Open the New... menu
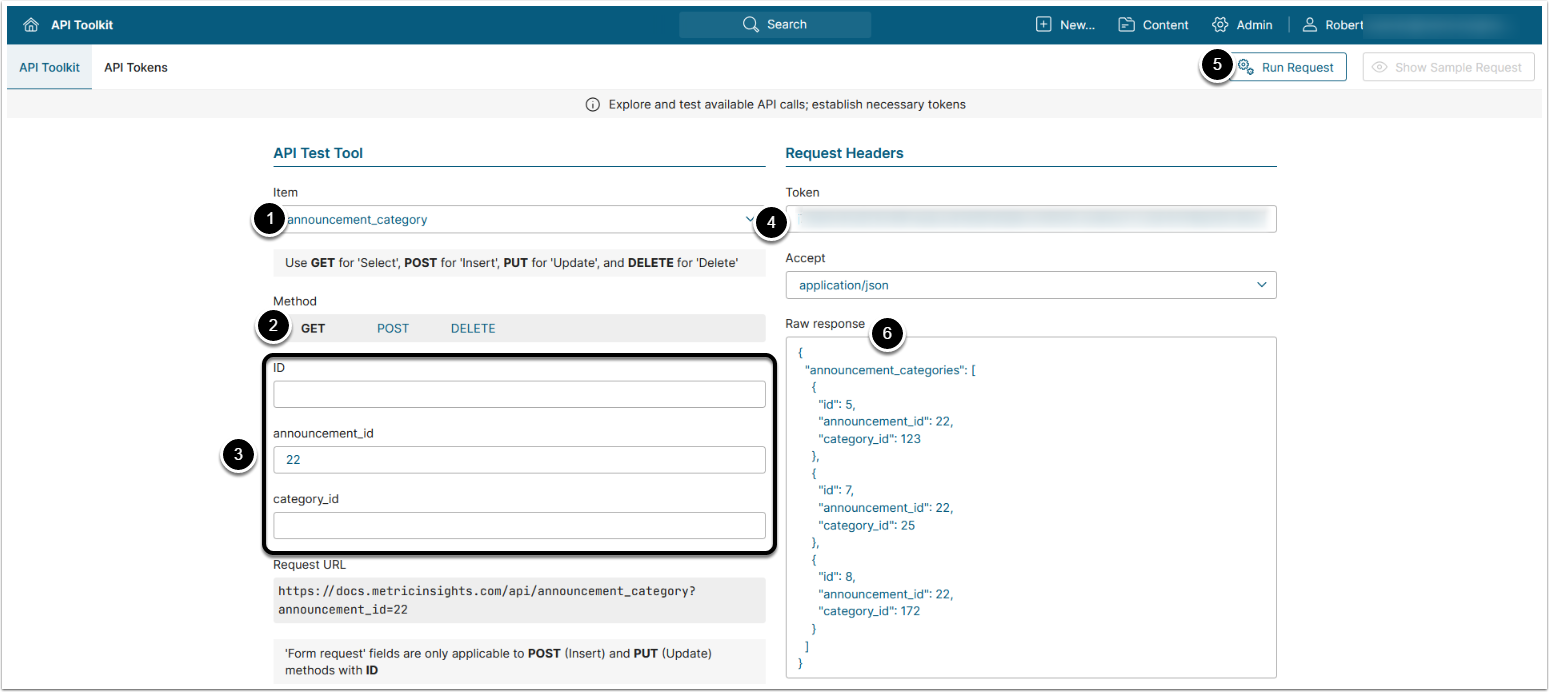1549x692 pixels. coord(1065,25)
